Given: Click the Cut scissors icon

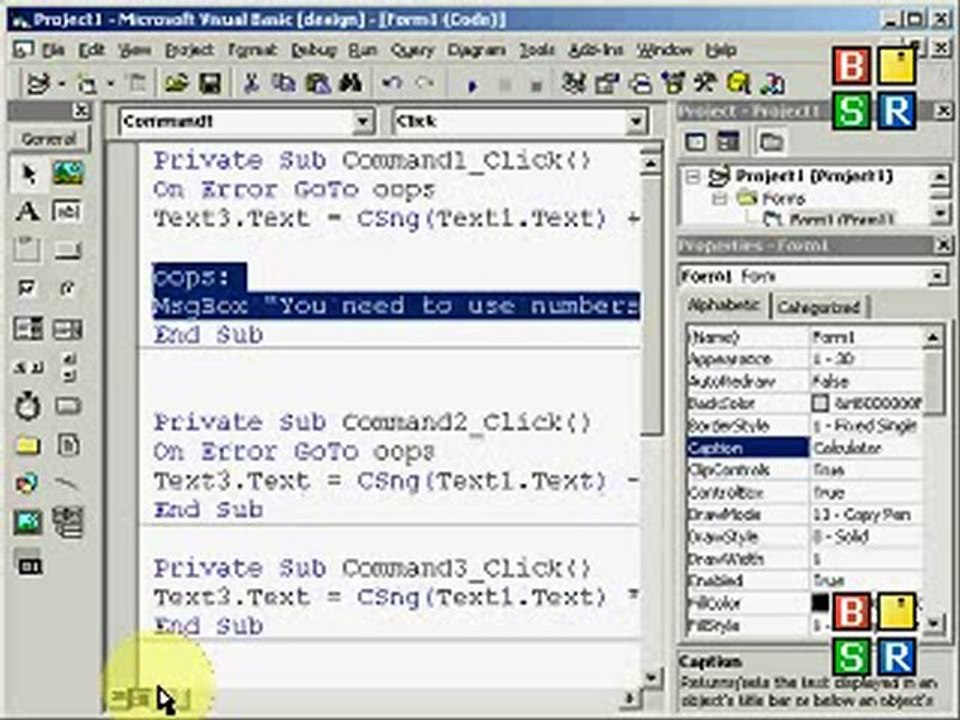Looking at the screenshot, I should (250, 83).
